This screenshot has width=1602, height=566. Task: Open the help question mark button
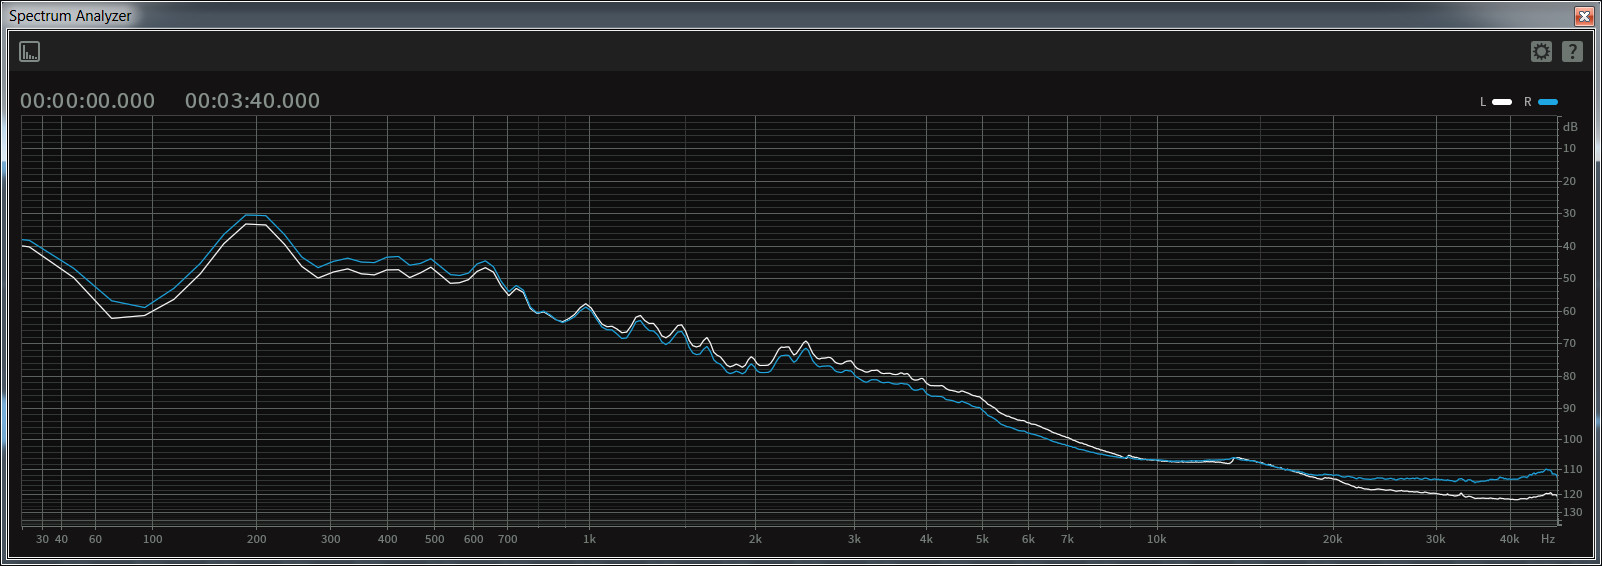[1572, 51]
